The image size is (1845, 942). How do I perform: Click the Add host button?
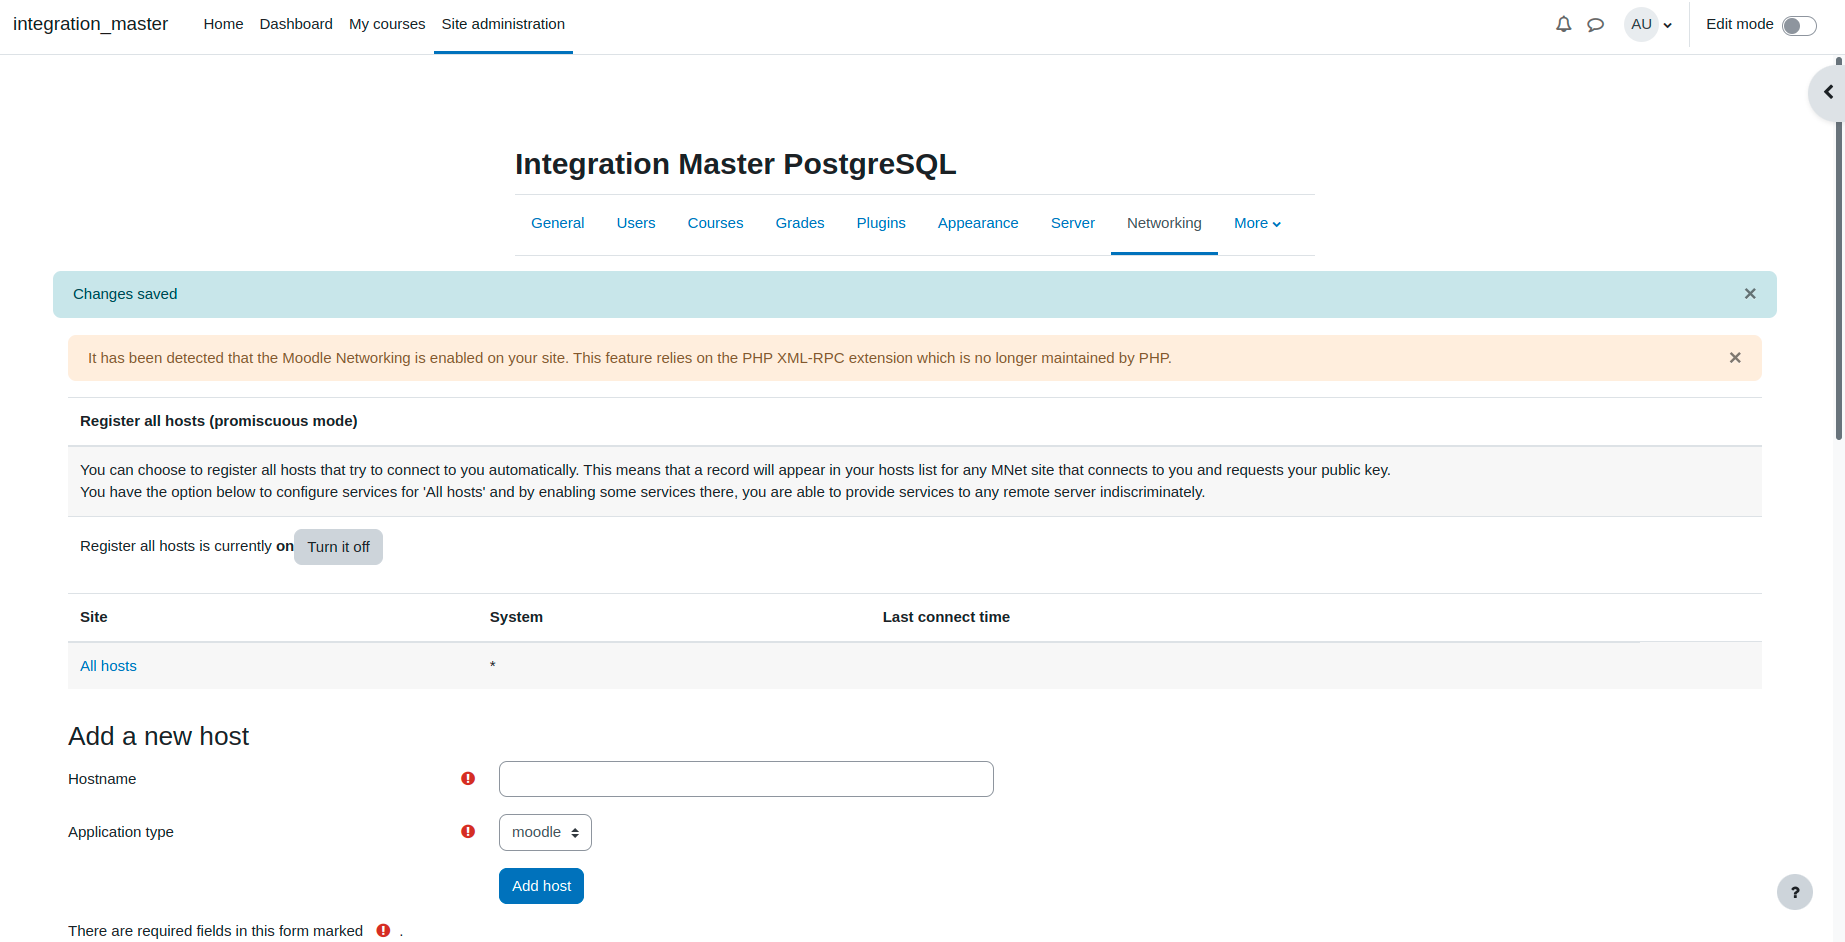541,886
